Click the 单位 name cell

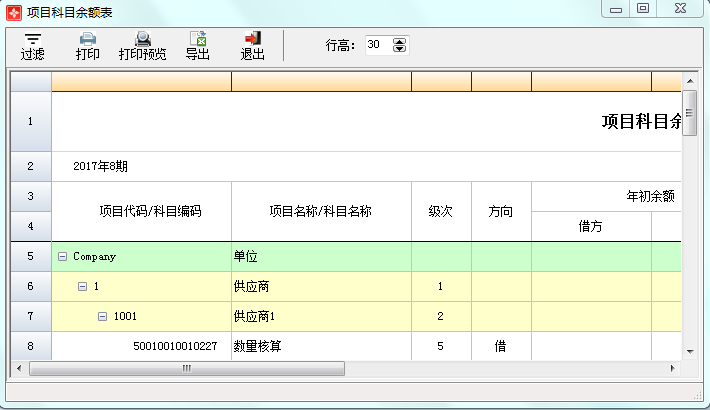point(321,256)
